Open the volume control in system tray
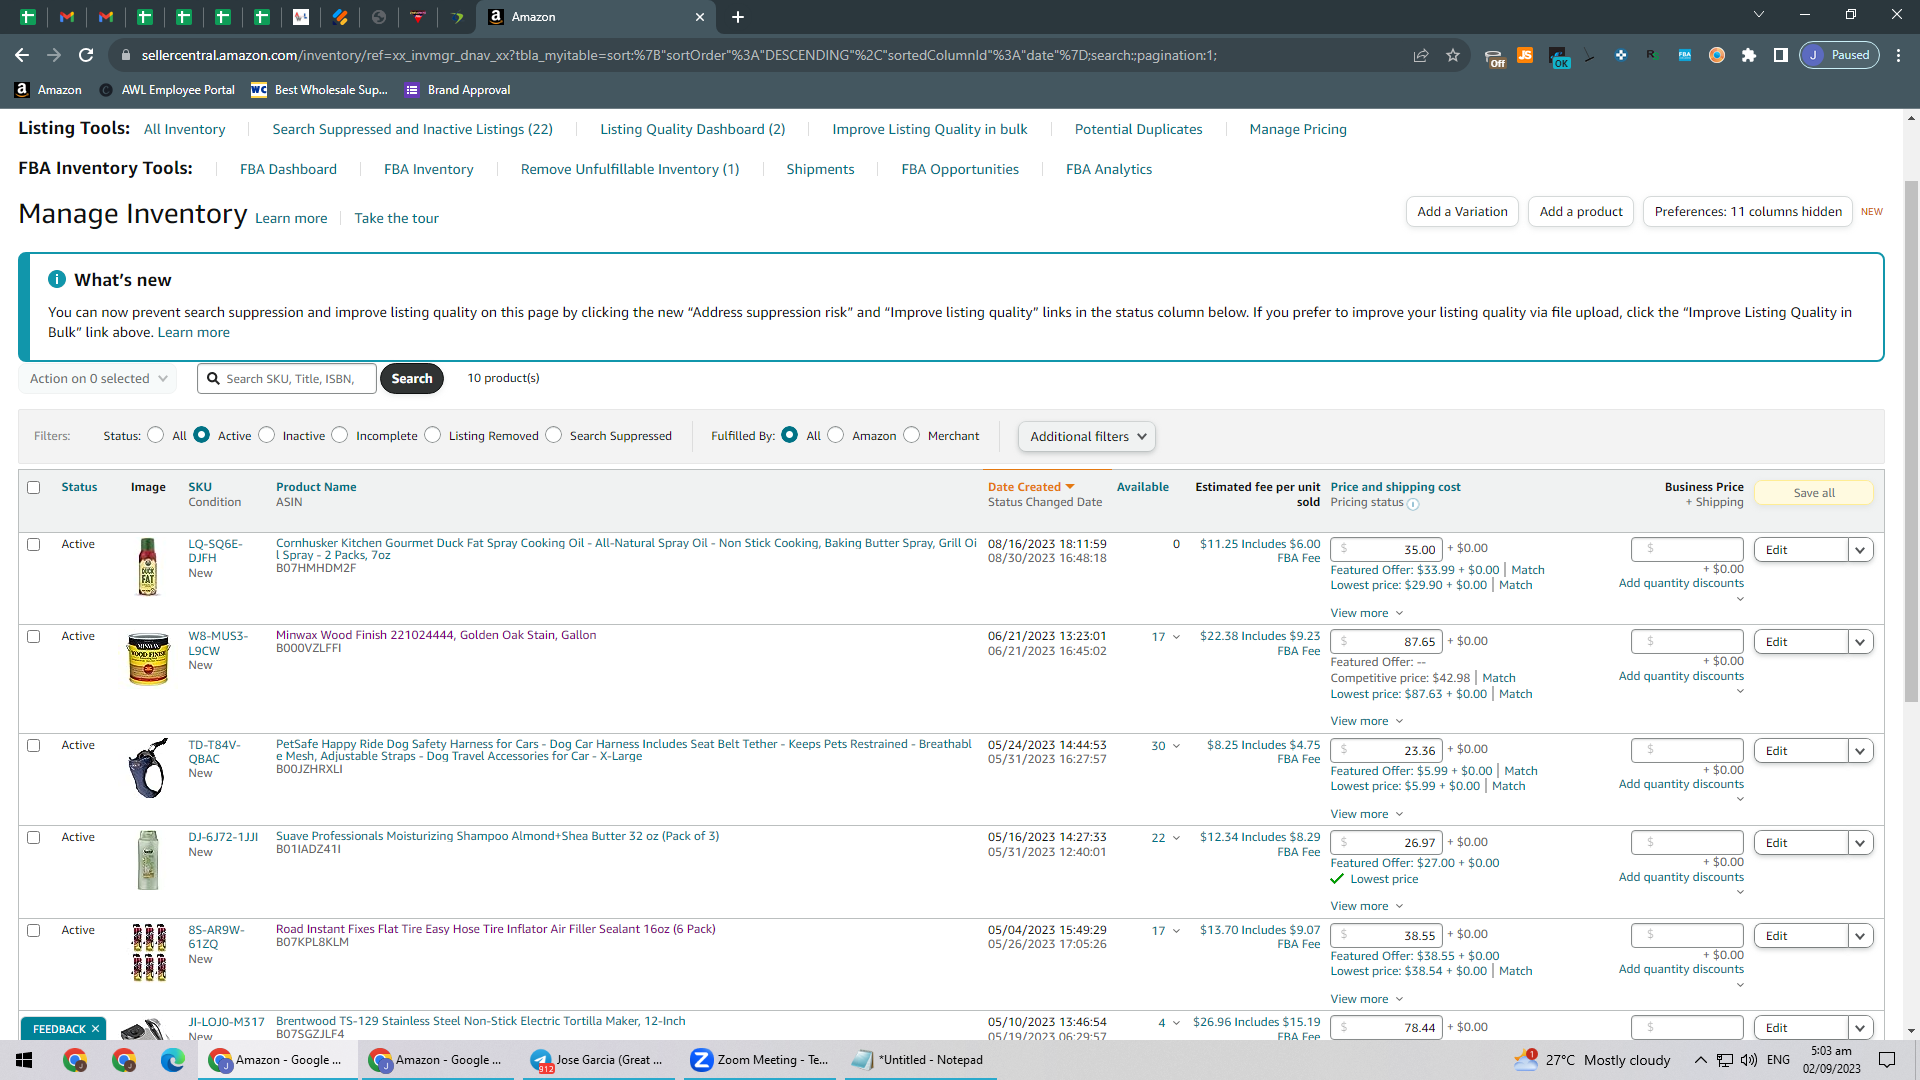 (x=1748, y=1060)
